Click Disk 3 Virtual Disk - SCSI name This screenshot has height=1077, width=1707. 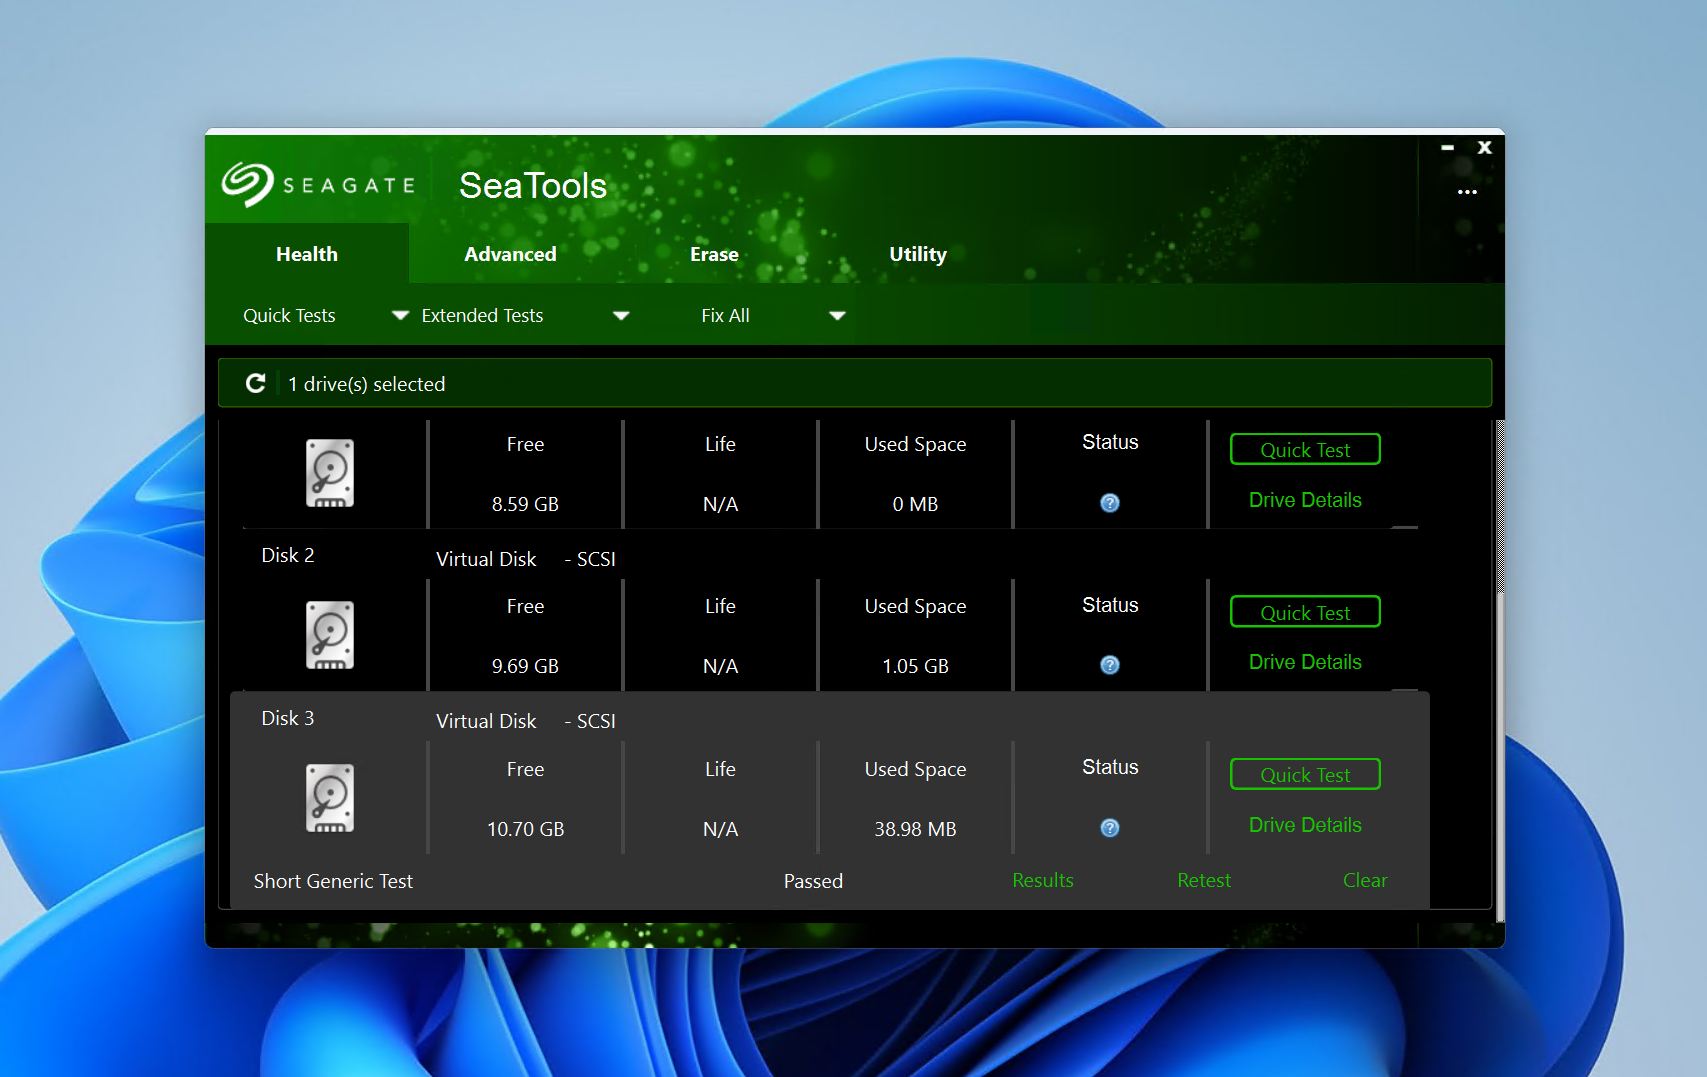tap(526, 721)
